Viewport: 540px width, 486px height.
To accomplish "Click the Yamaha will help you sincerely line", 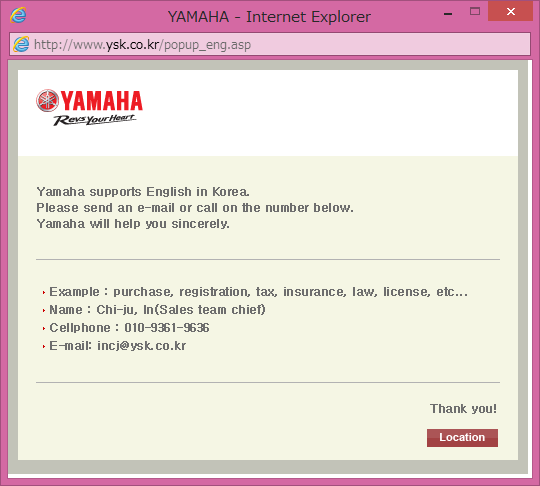I will (x=133, y=224).
